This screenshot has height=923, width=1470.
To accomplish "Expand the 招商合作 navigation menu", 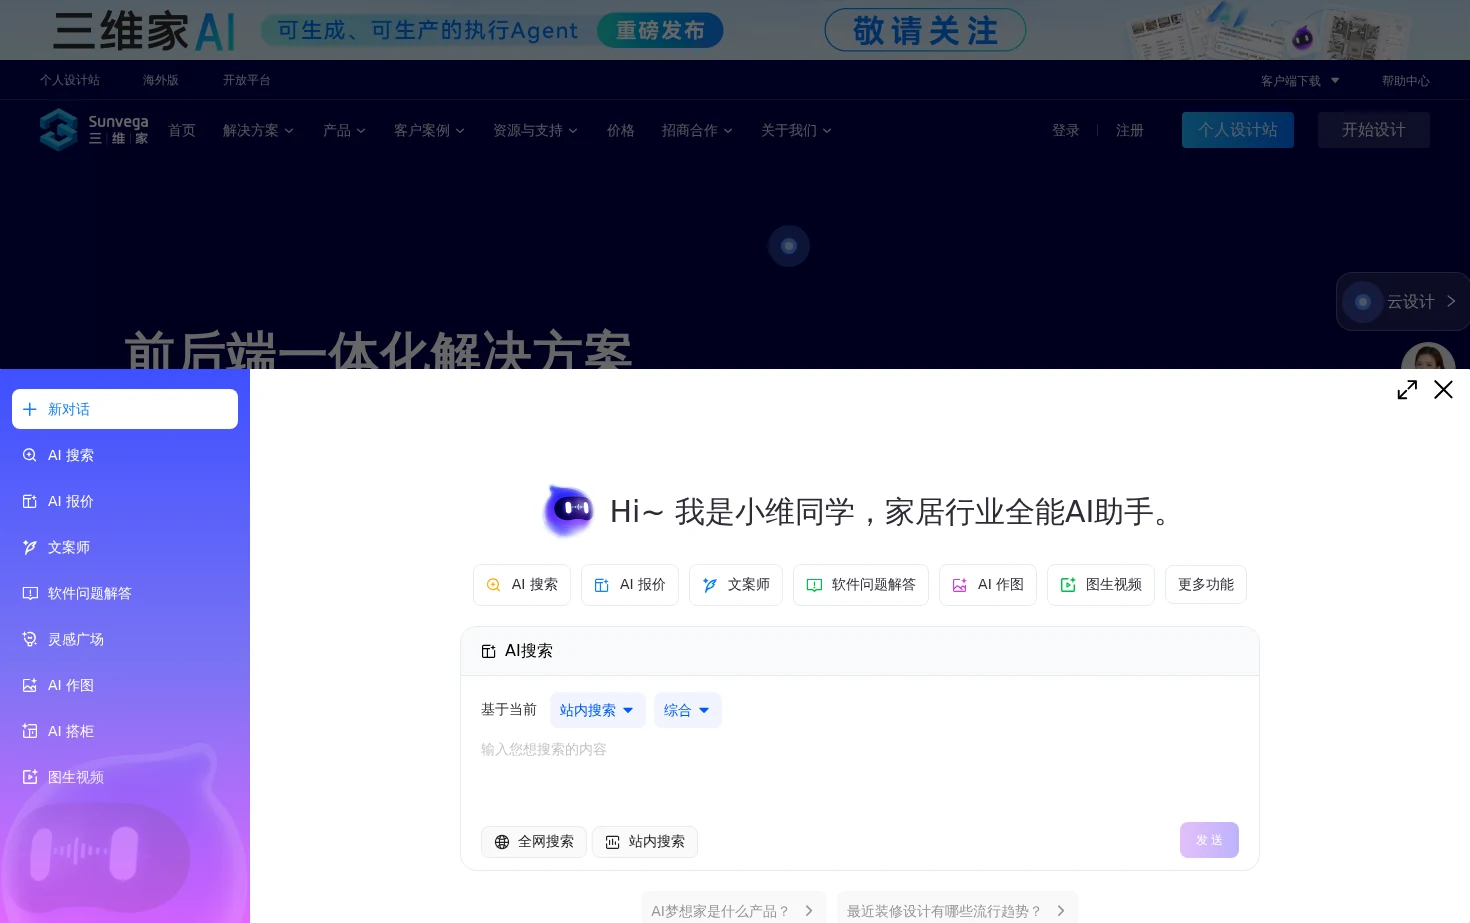I will pyautogui.click(x=697, y=130).
